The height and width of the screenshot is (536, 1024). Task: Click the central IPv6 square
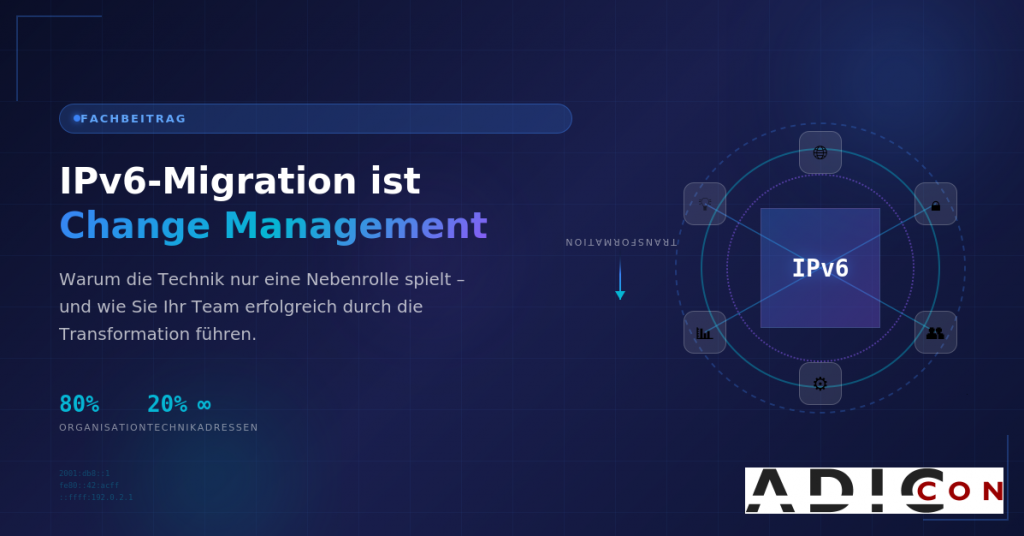pos(820,268)
